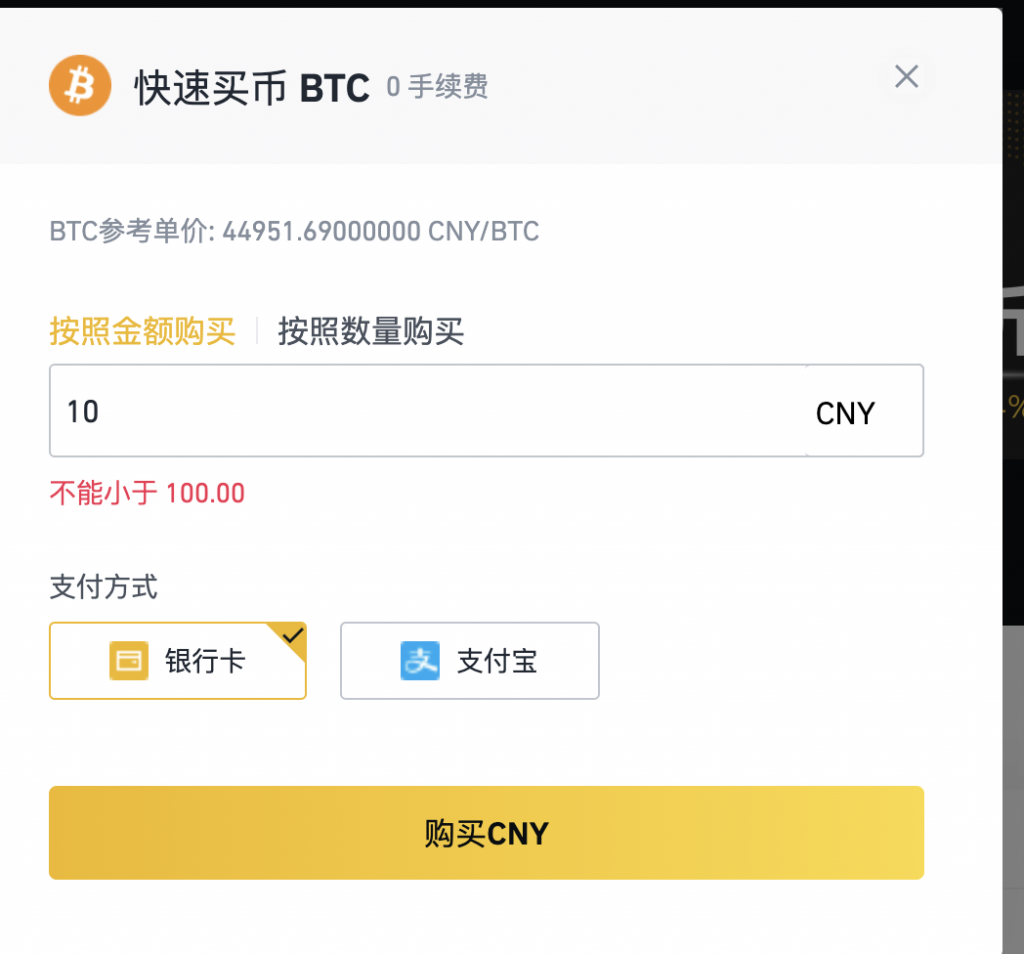Select 支付宝 as the payment method
The width and height of the screenshot is (1024, 954).
coord(470,661)
